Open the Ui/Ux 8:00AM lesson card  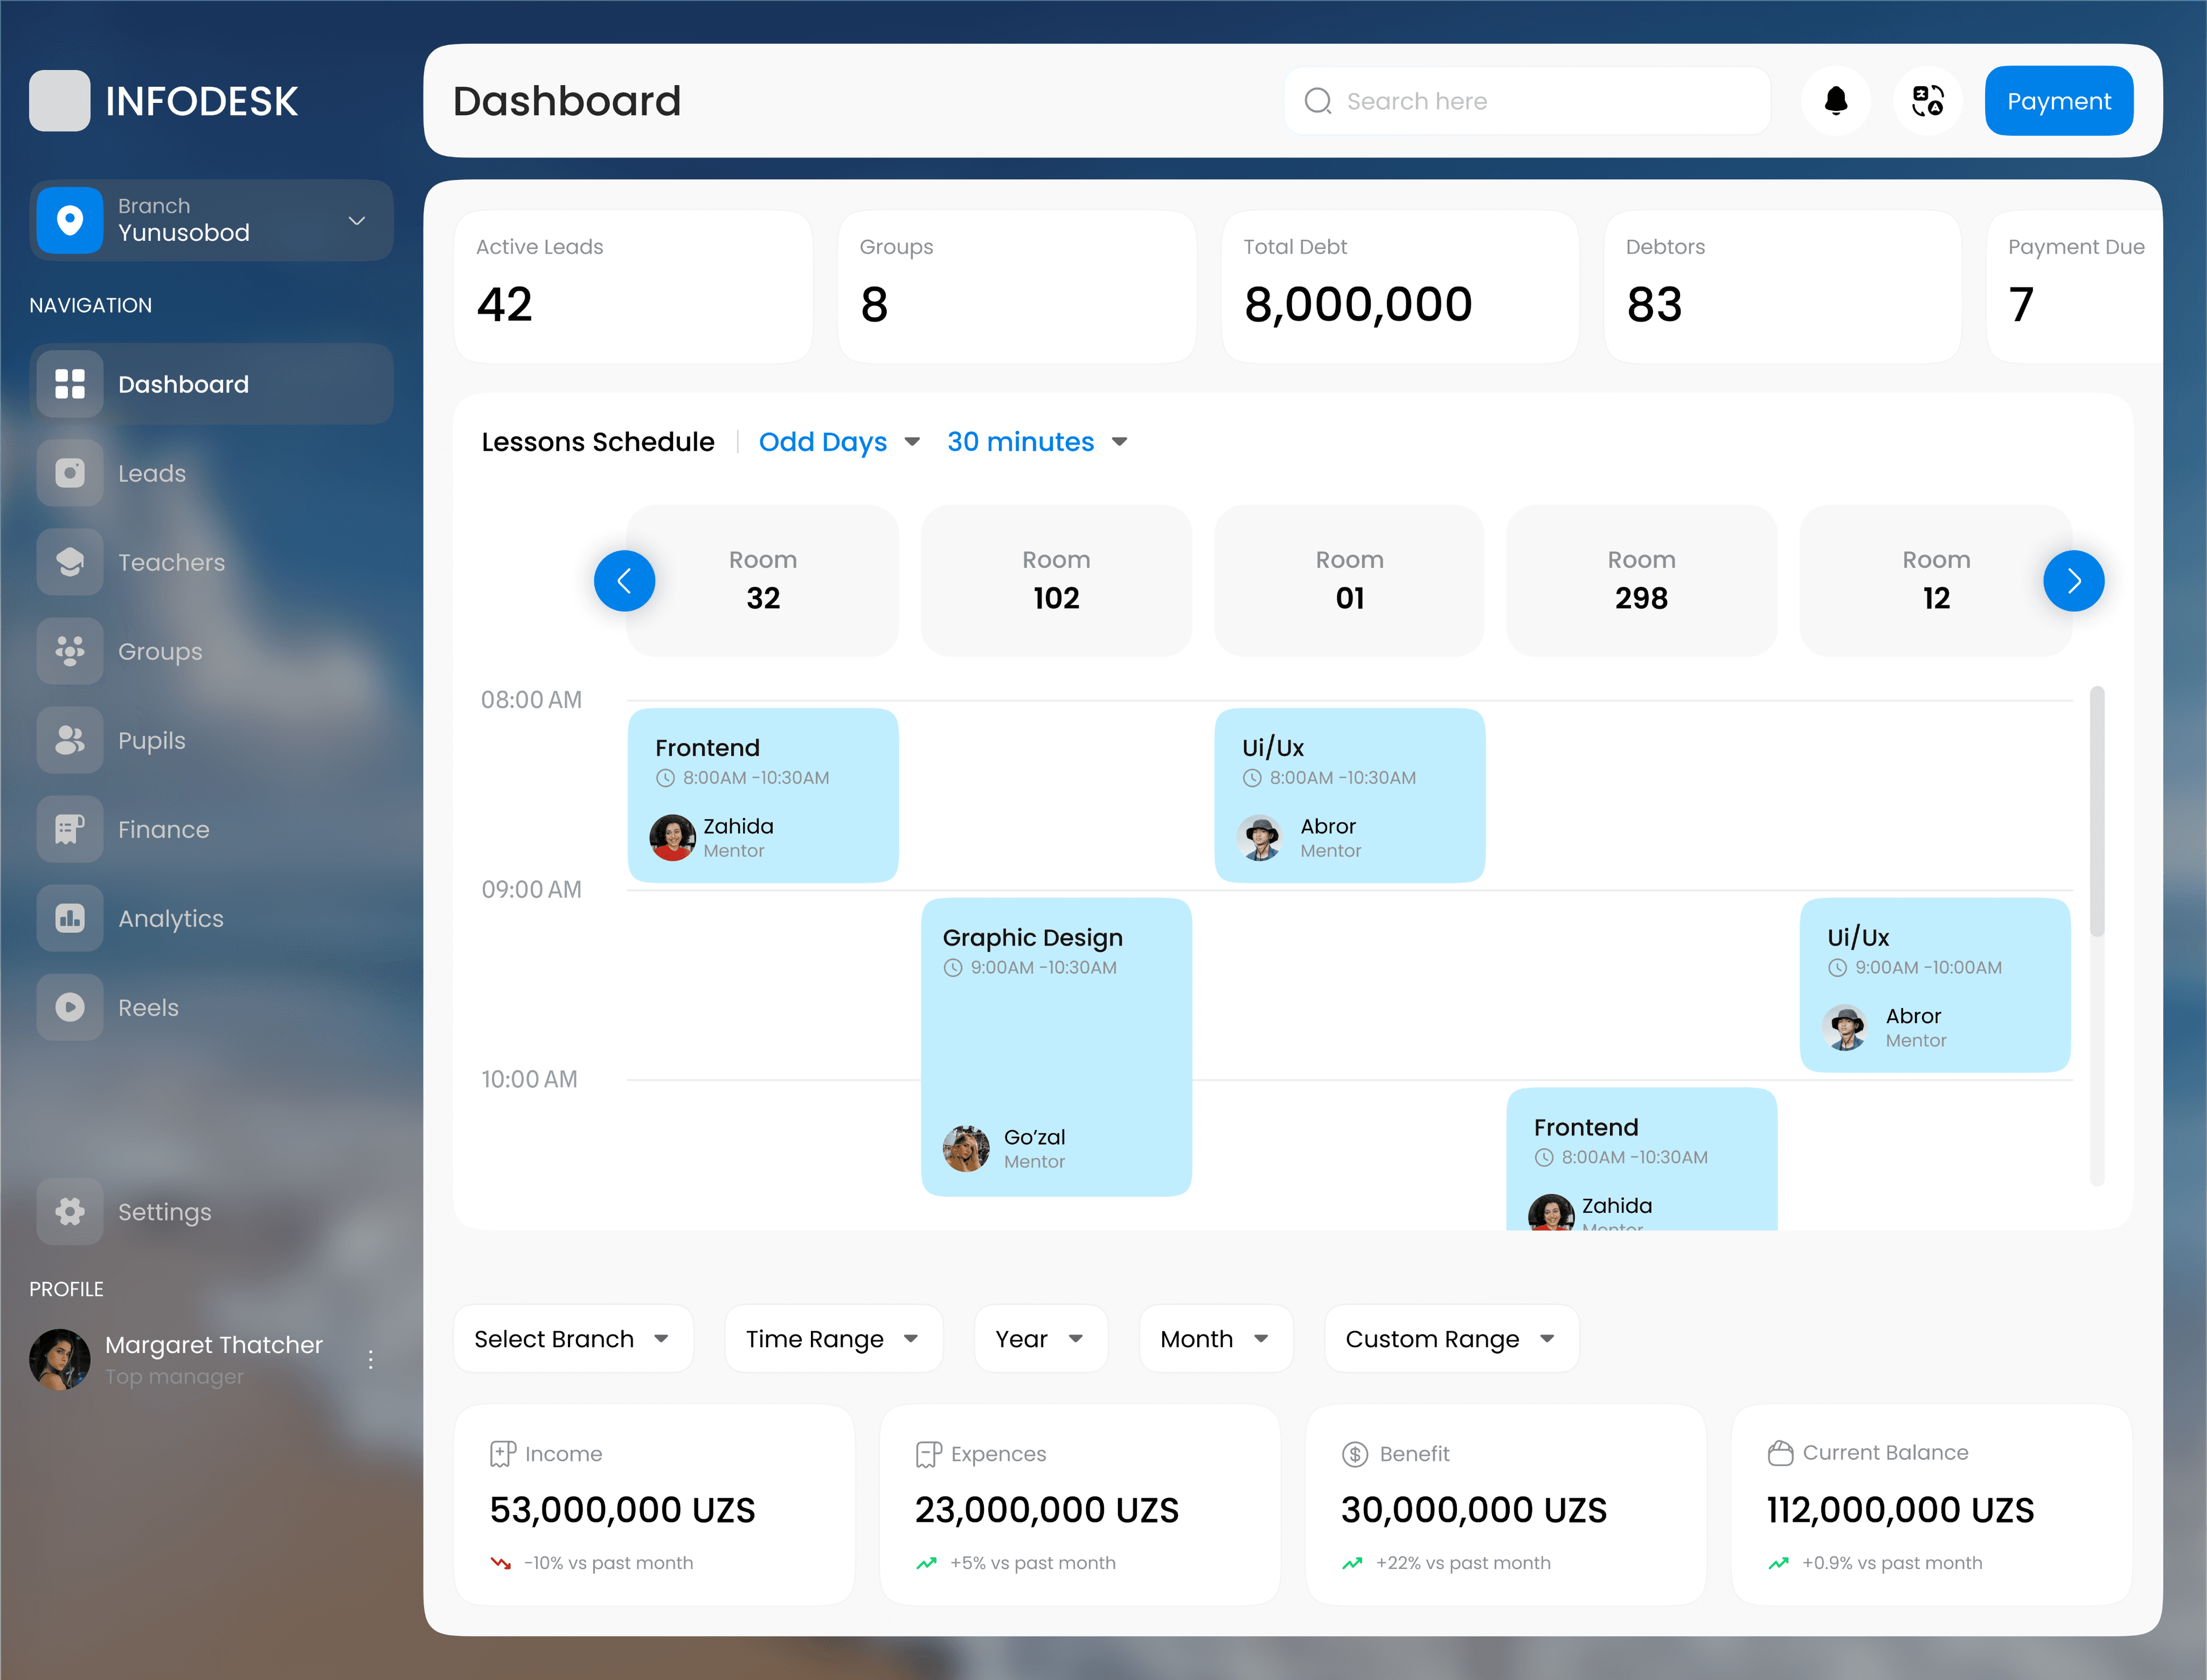1350,796
